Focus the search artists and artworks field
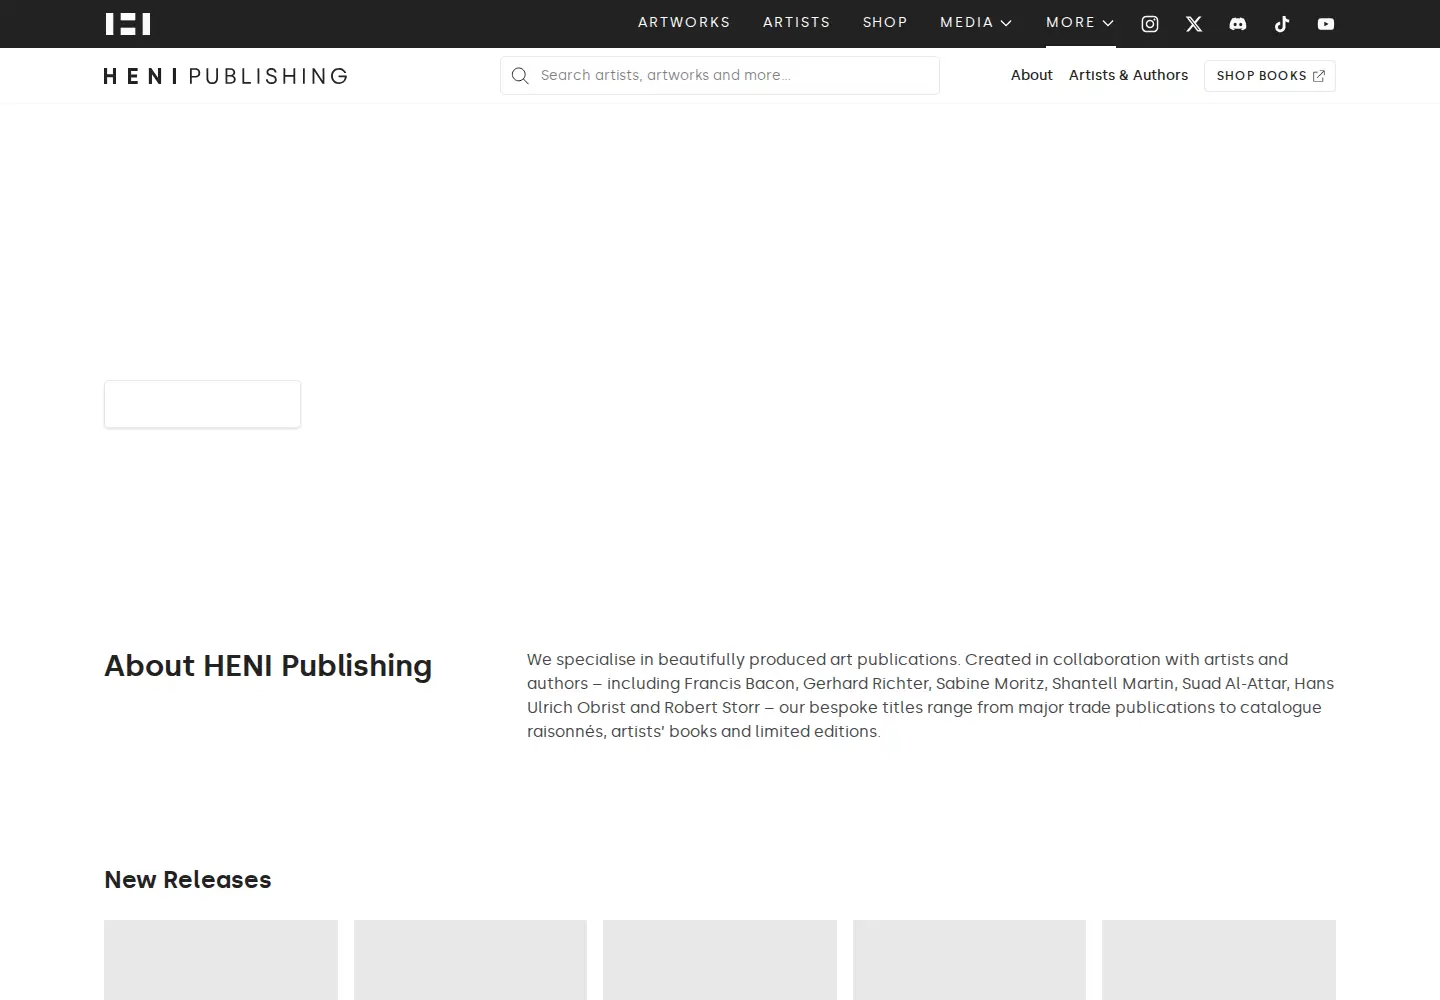This screenshot has width=1440, height=1000. click(x=720, y=75)
